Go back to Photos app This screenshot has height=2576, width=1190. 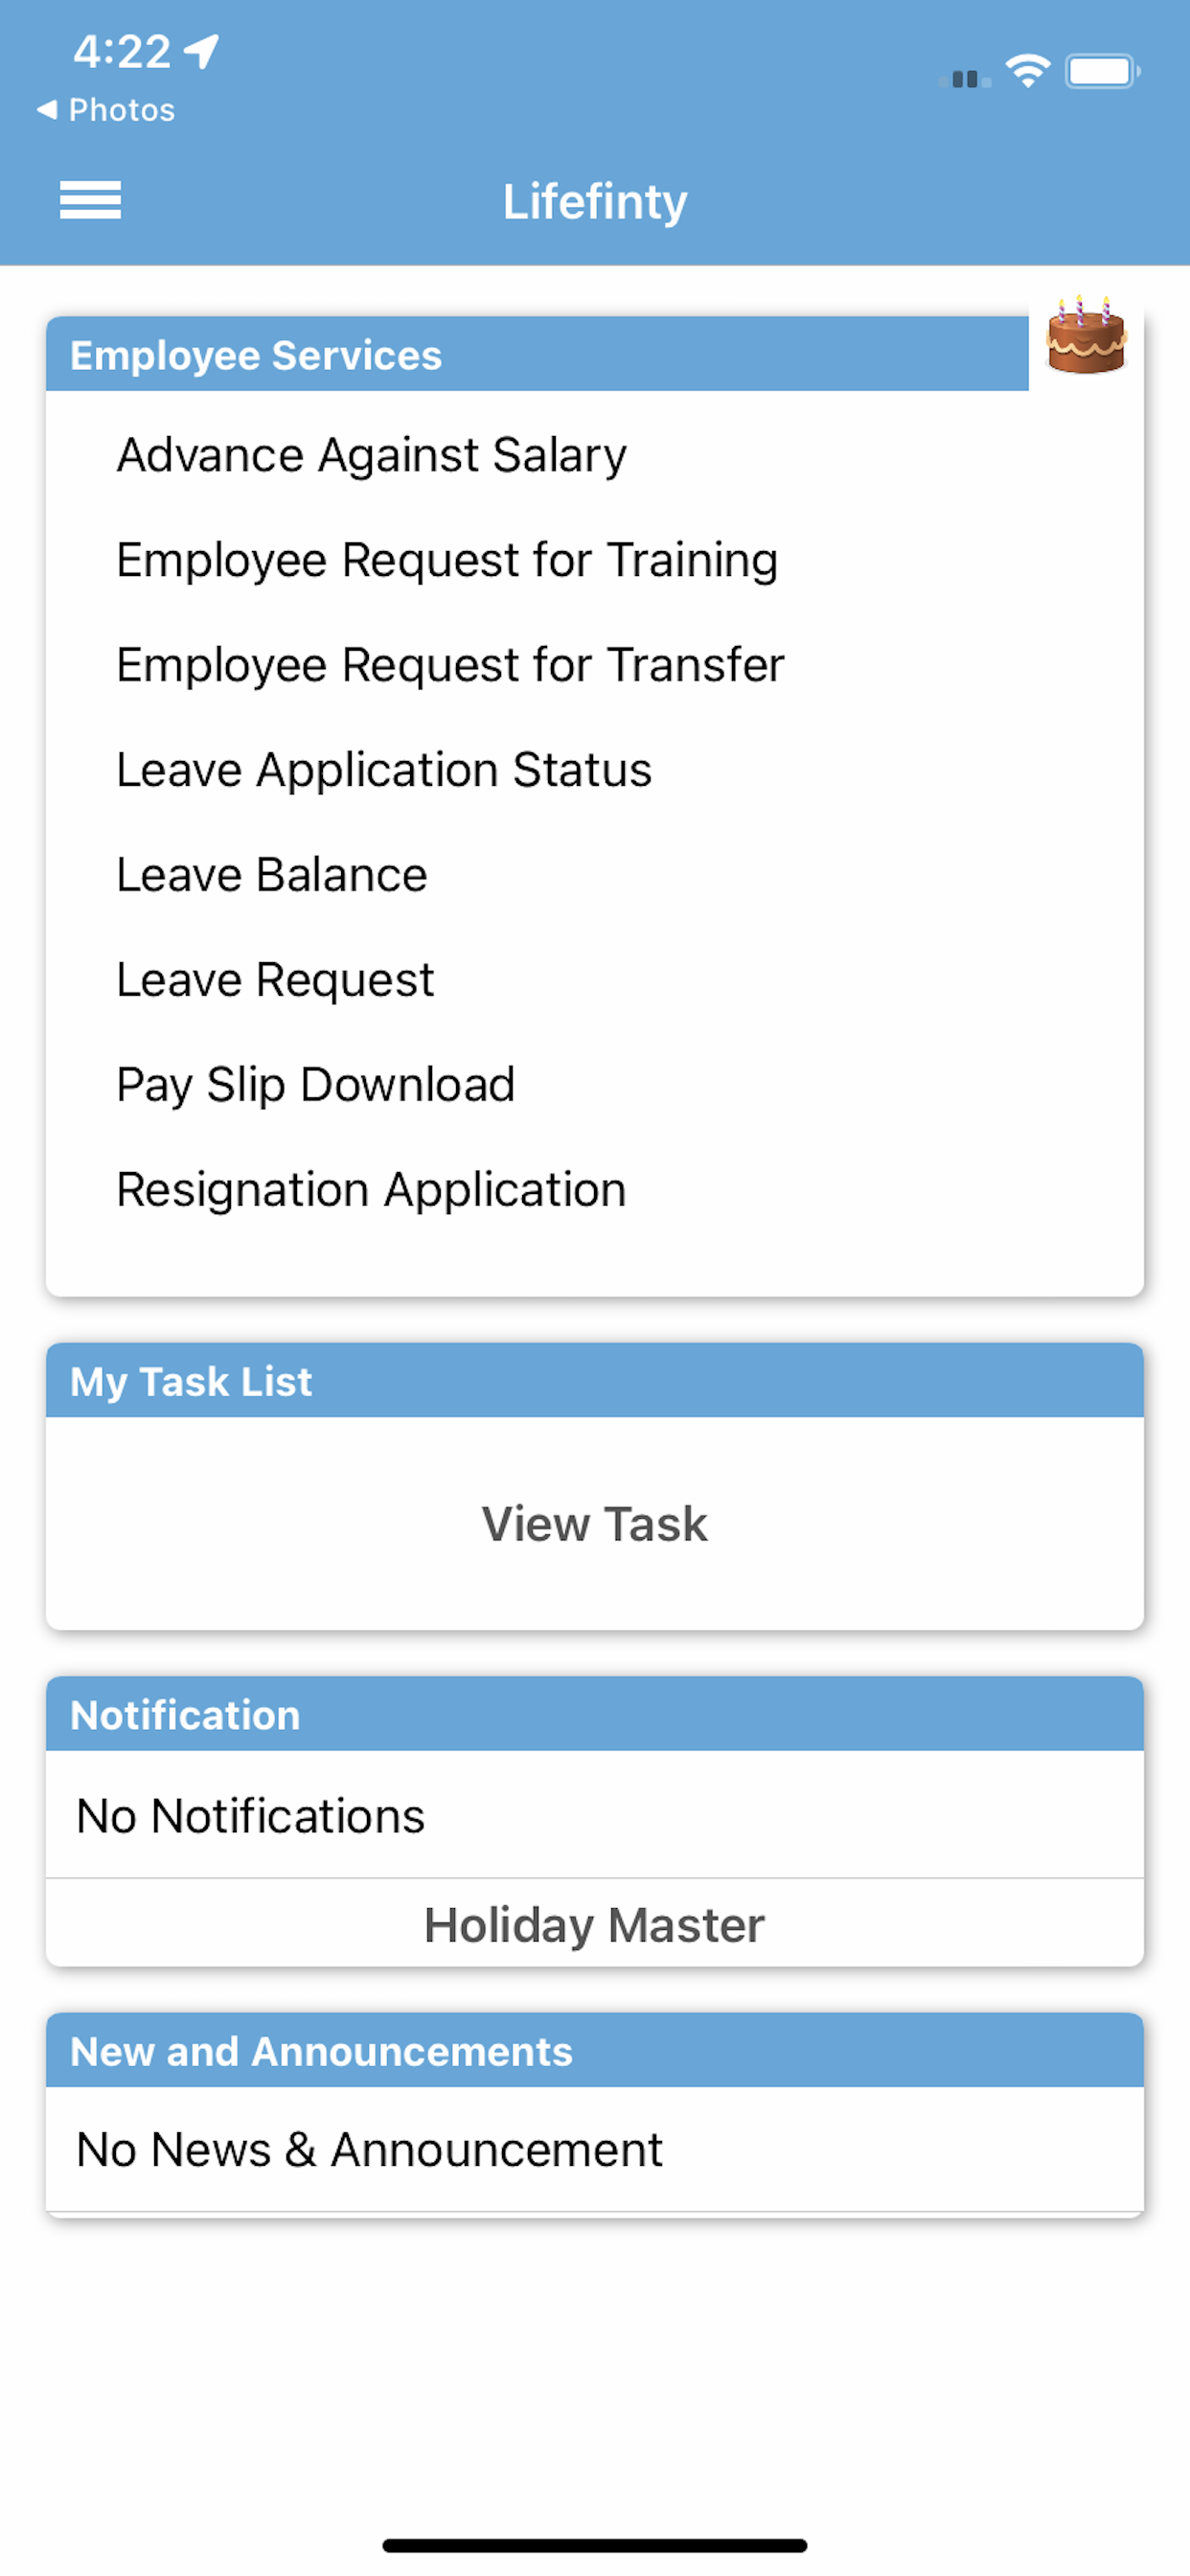[x=106, y=110]
